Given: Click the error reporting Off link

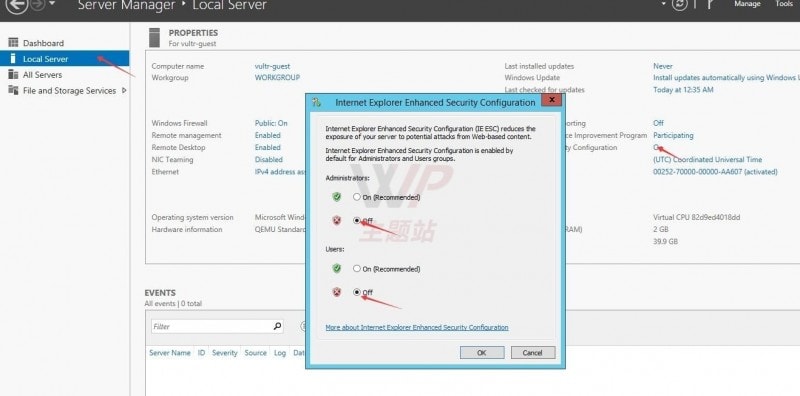Looking at the screenshot, I should pyautogui.click(x=658, y=123).
